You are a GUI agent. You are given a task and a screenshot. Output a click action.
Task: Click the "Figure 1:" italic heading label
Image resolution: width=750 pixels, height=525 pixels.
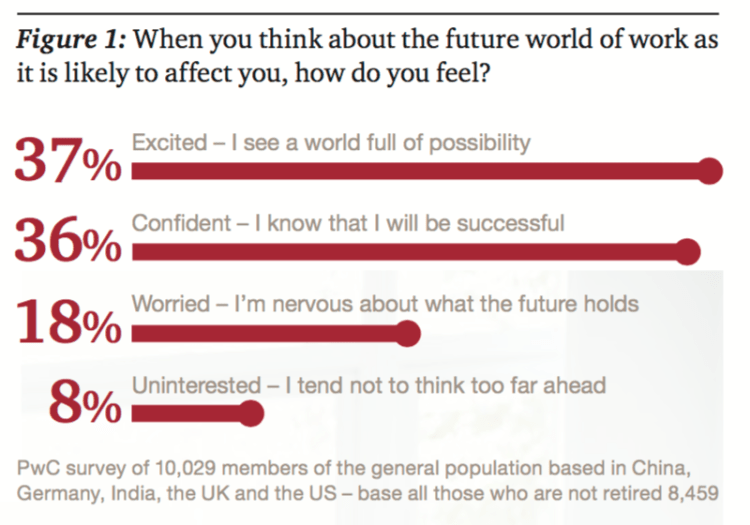68,41
